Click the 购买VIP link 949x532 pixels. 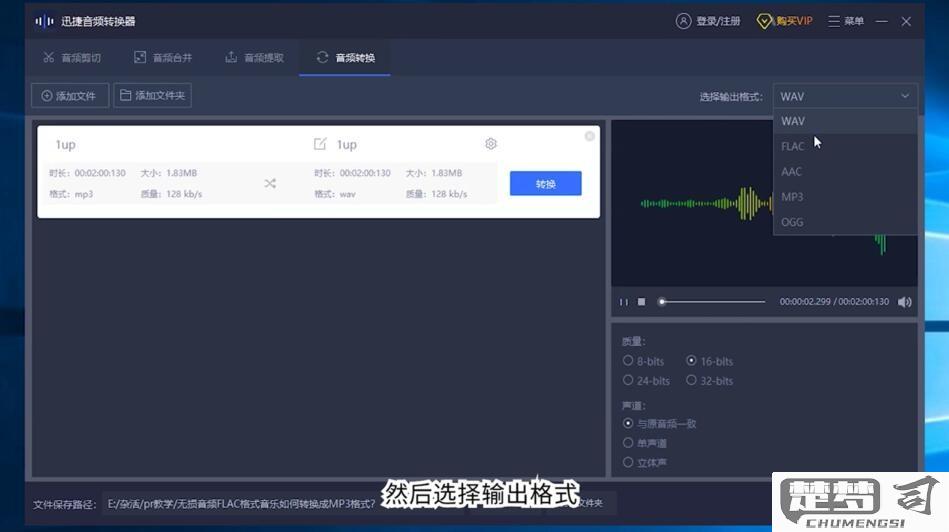coord(794,21)
